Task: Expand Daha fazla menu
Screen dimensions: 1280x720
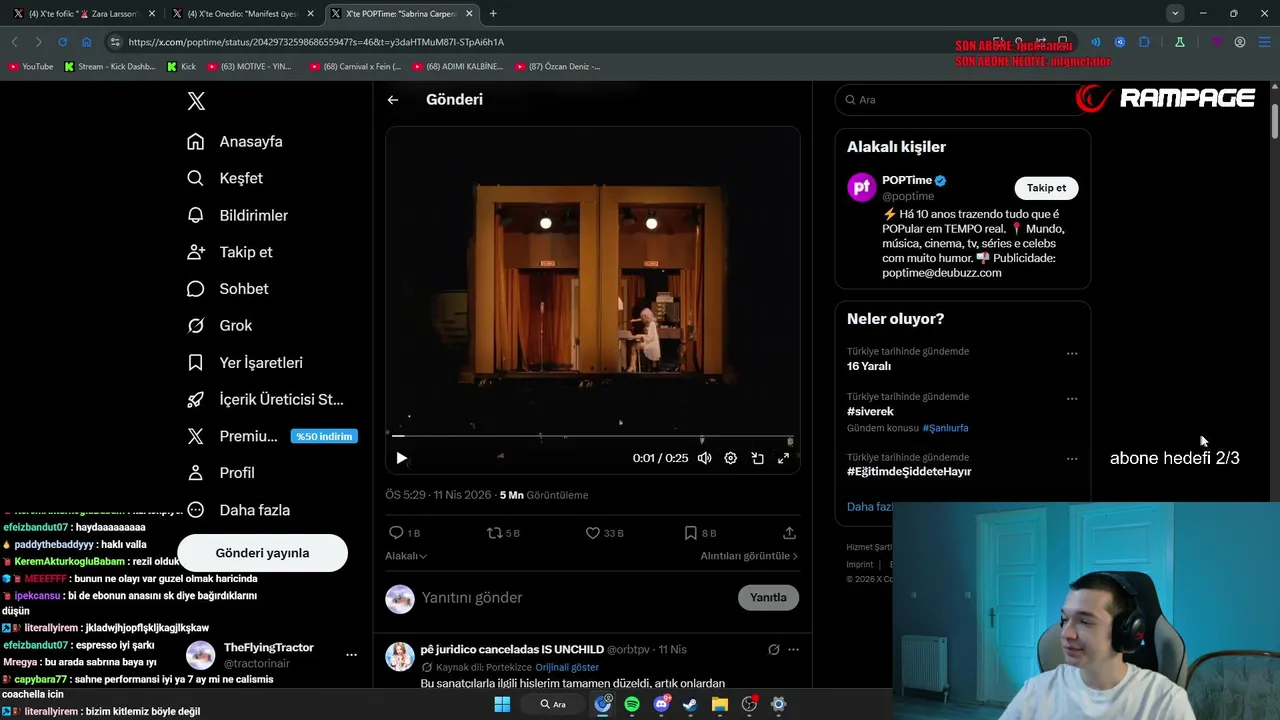Action: point(238,510)
